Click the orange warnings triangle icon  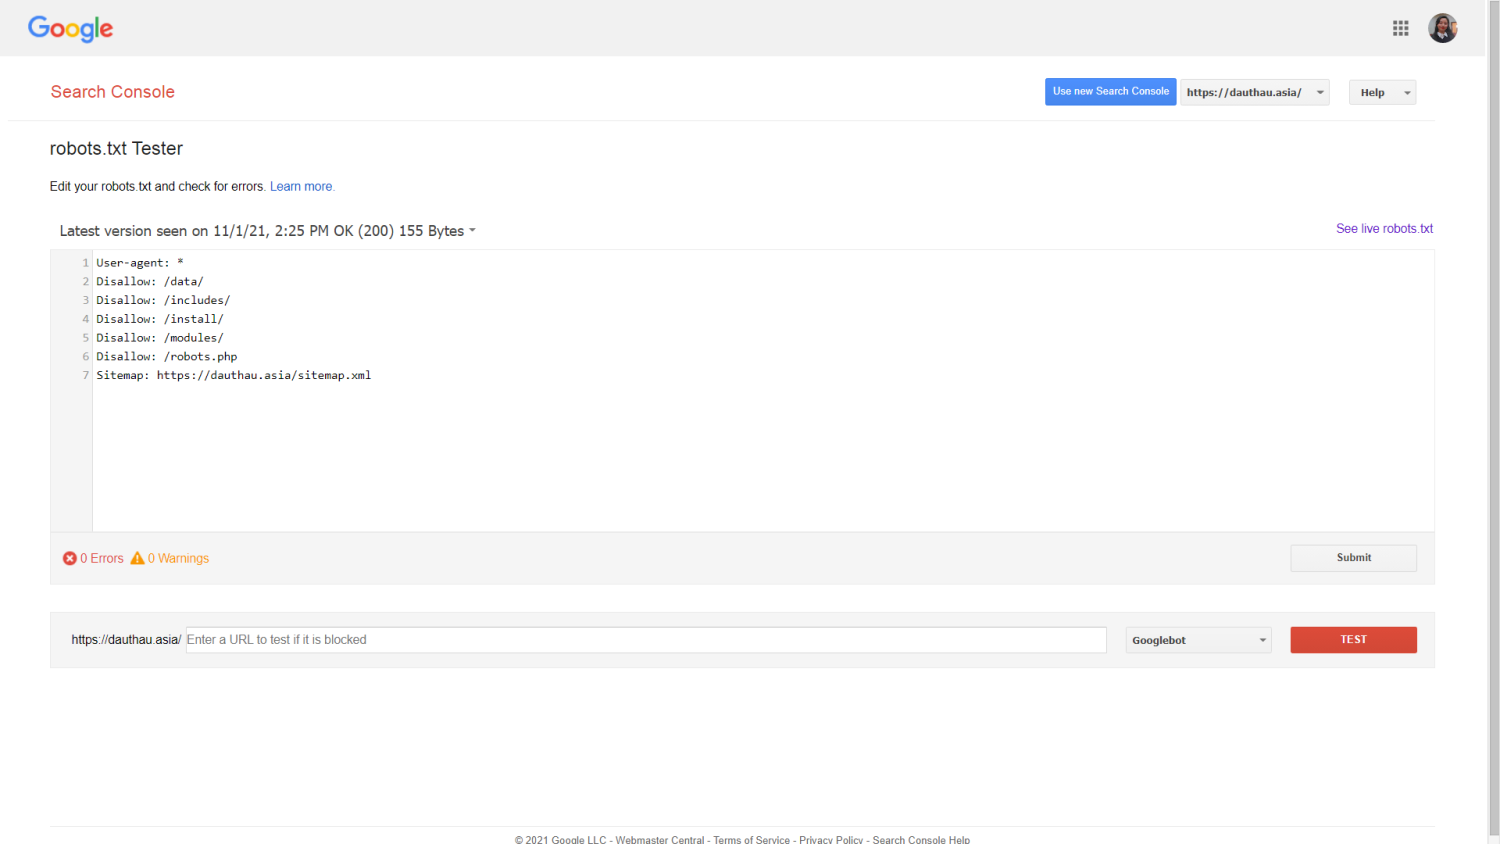(137, 558)
